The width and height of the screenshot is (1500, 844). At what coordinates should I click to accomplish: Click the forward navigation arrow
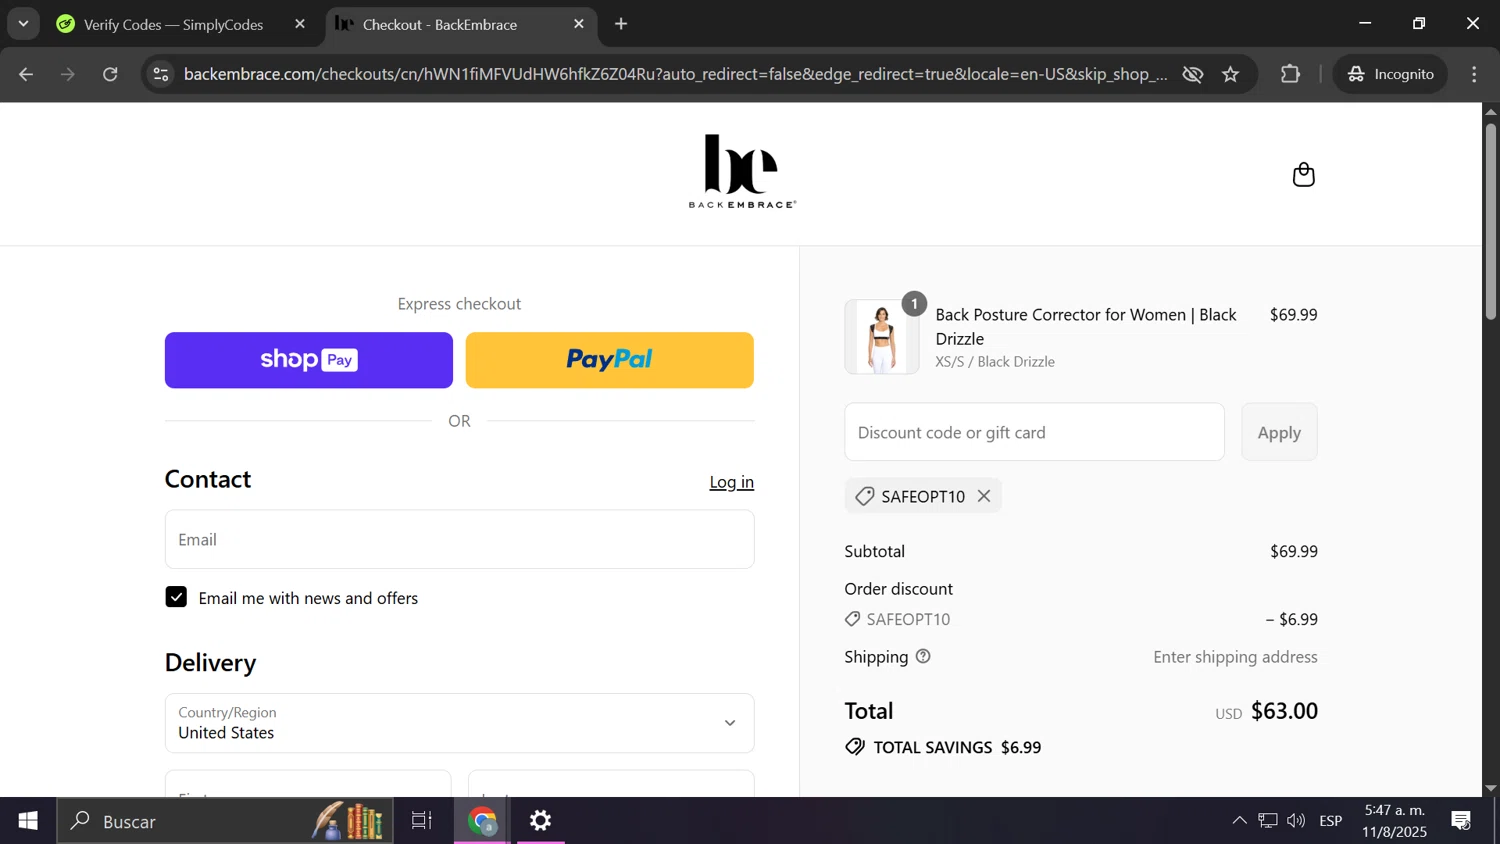pos(68,74)
